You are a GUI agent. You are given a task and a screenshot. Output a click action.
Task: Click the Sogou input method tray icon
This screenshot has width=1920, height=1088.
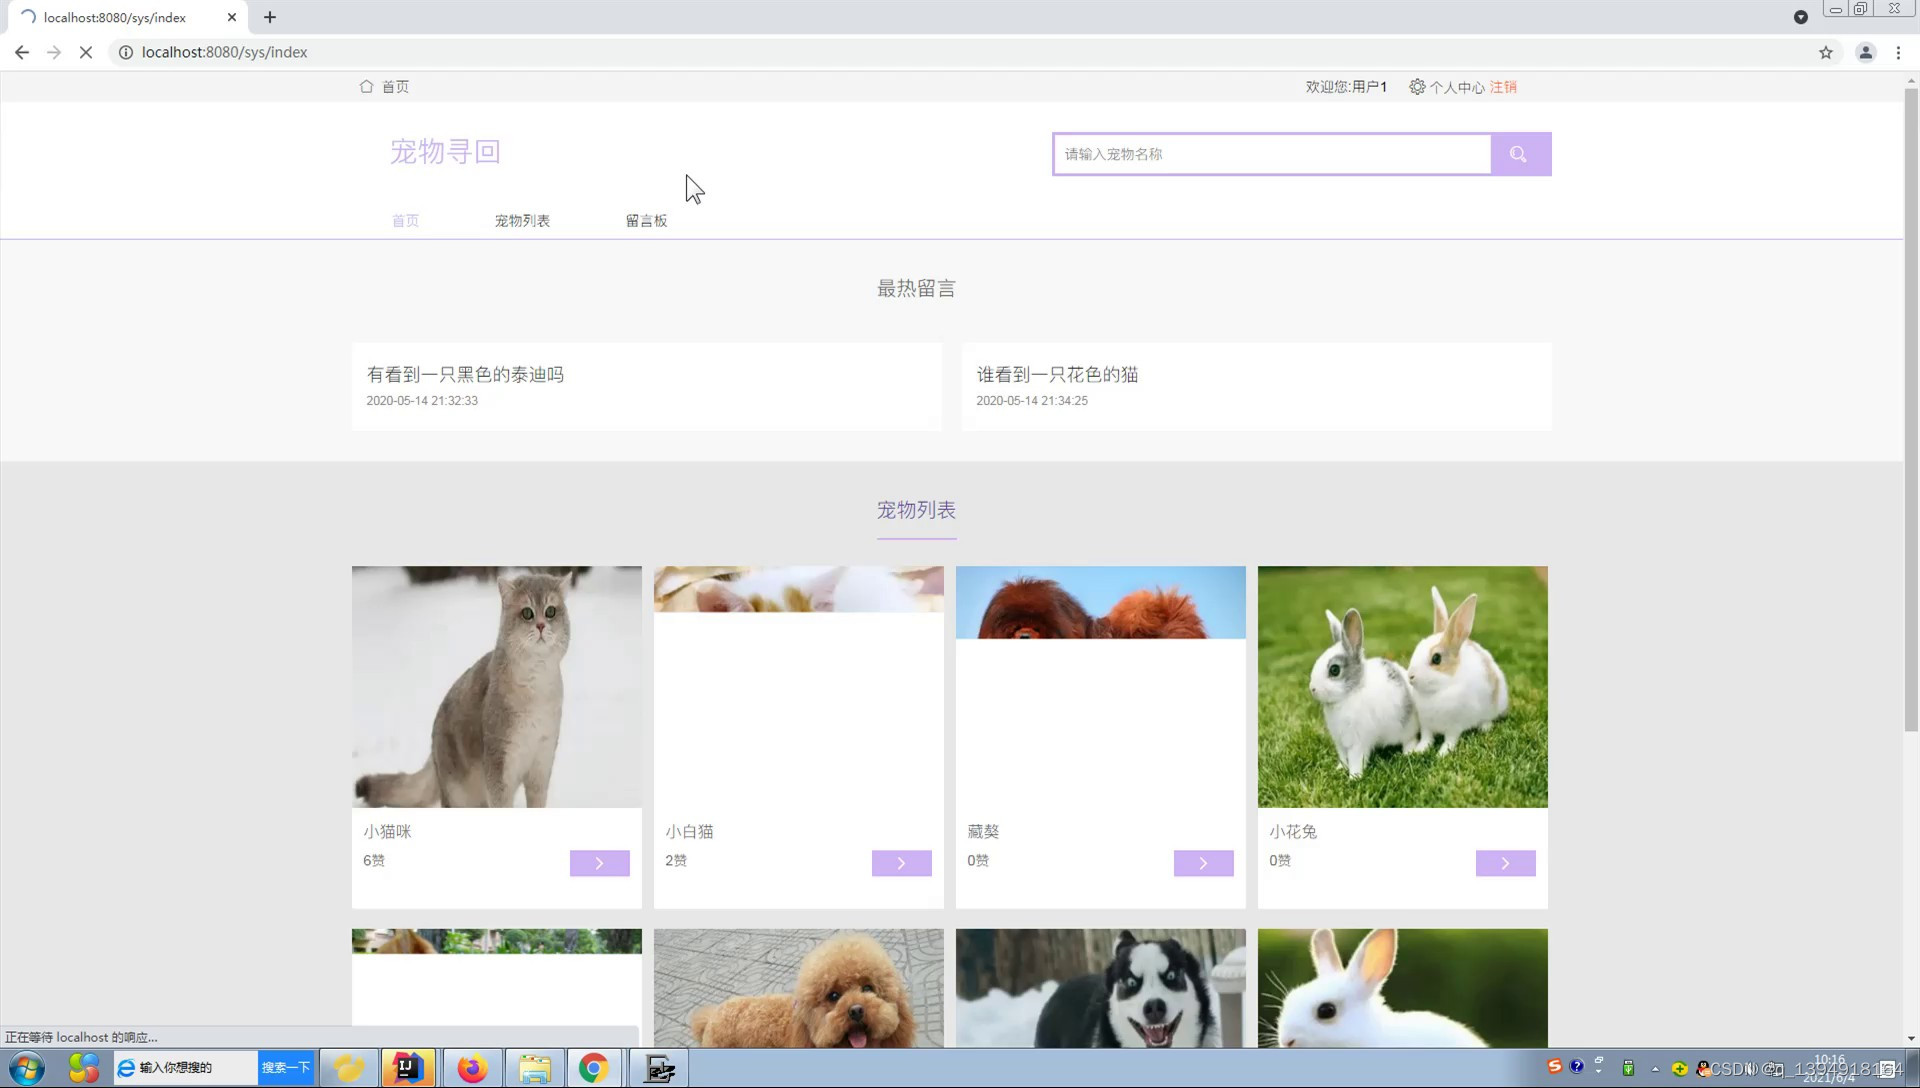coord(1554,1067)
